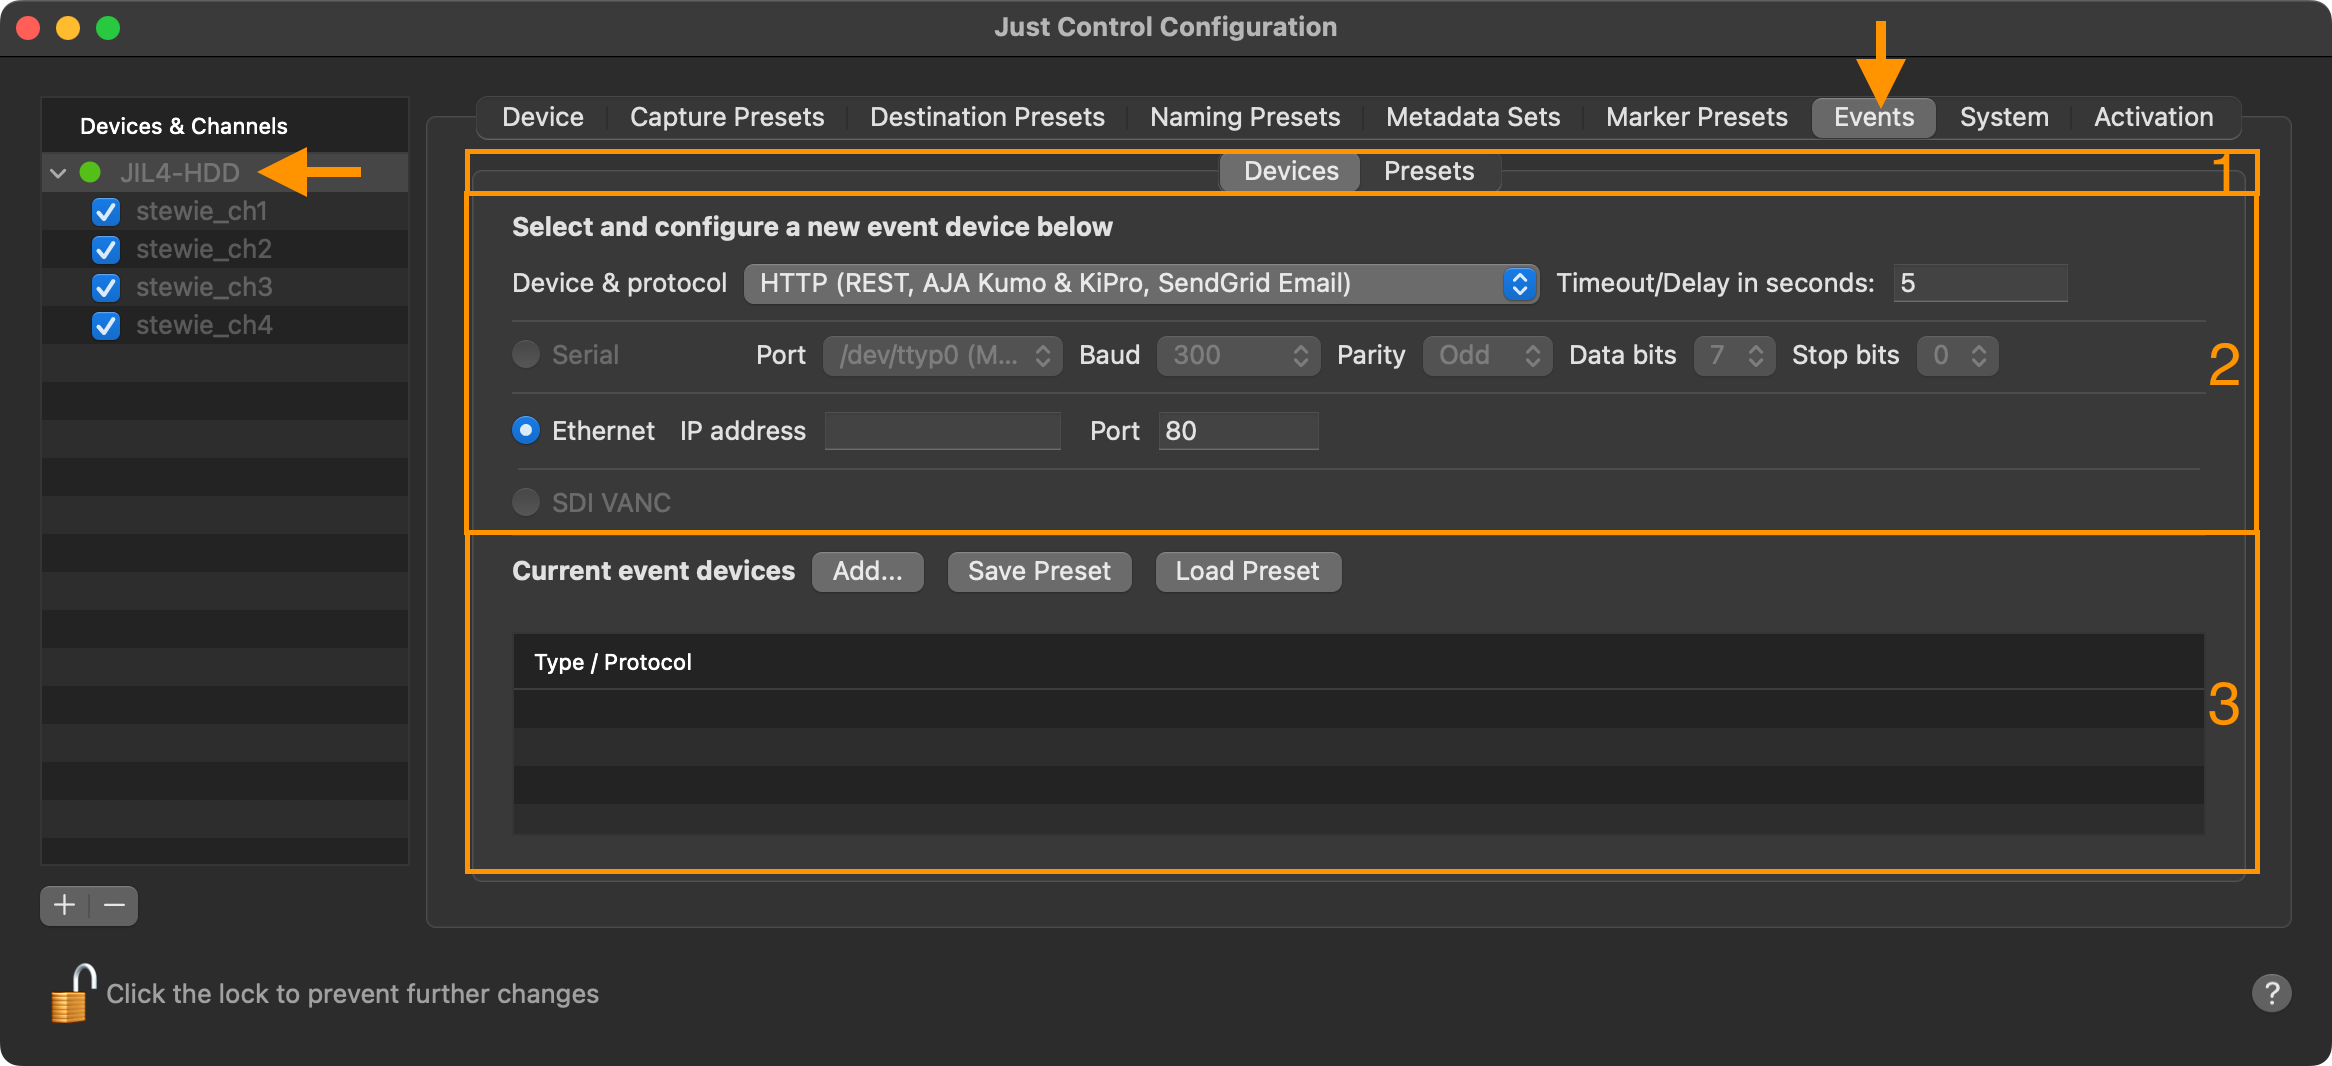Screen dimensions: 2332x1066
Task: Click the green status dot of JIL4-HDD
Action: (x=90, y=172)
